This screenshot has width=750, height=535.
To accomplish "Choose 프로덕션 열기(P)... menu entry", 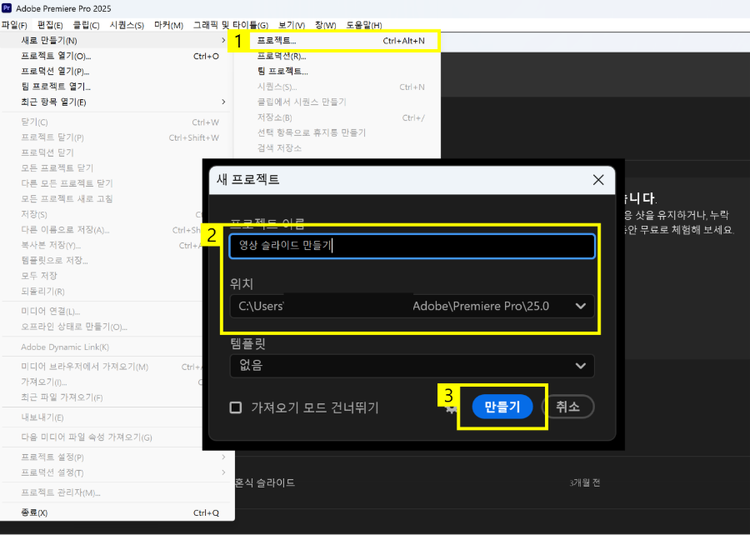I will tap(117, 71).
